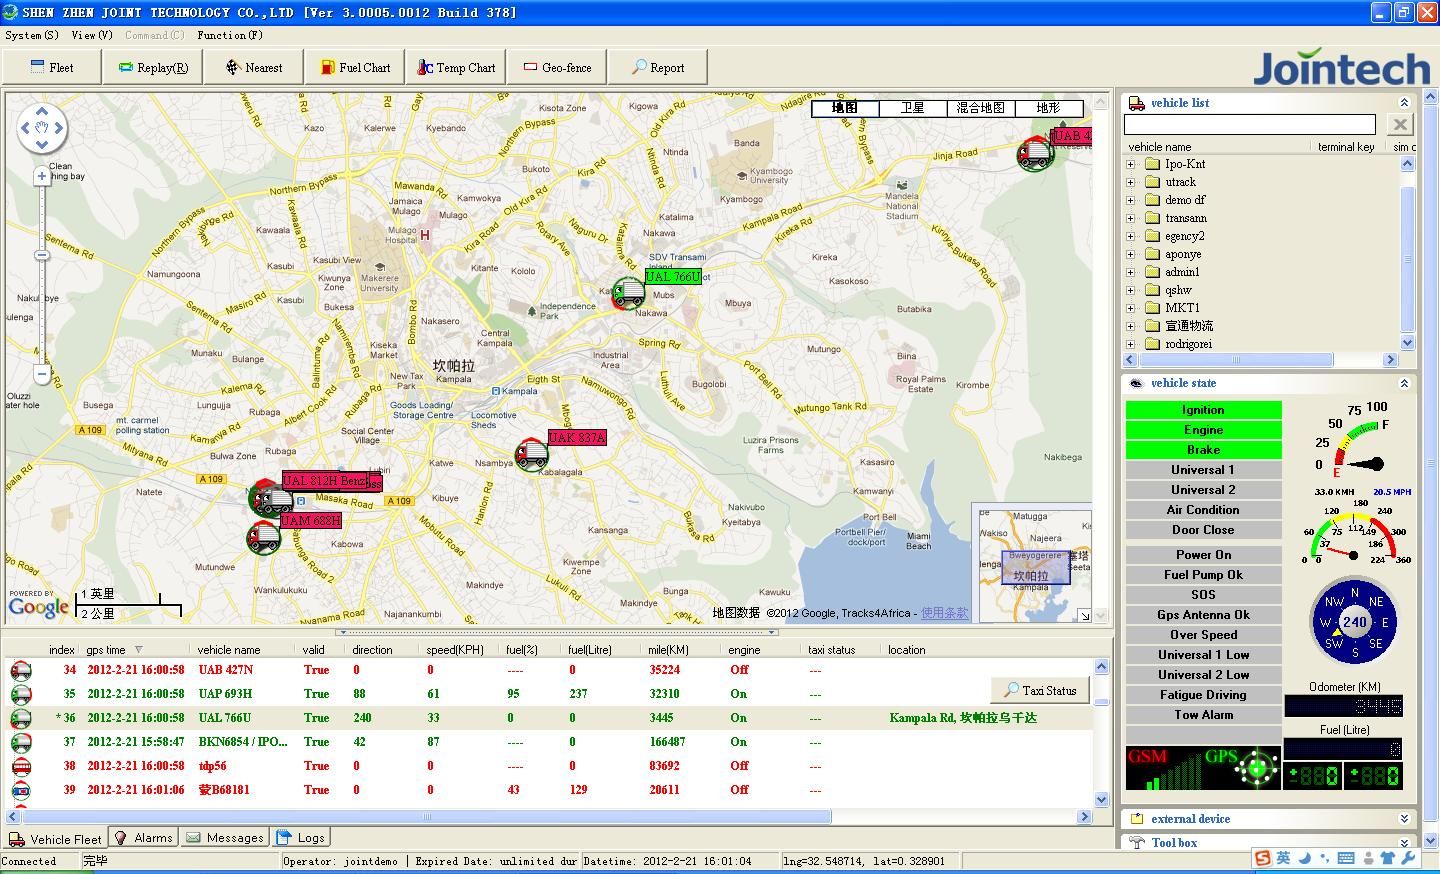
Task: Click vehicle icon in tdp56 row
Action: [20, 766]
